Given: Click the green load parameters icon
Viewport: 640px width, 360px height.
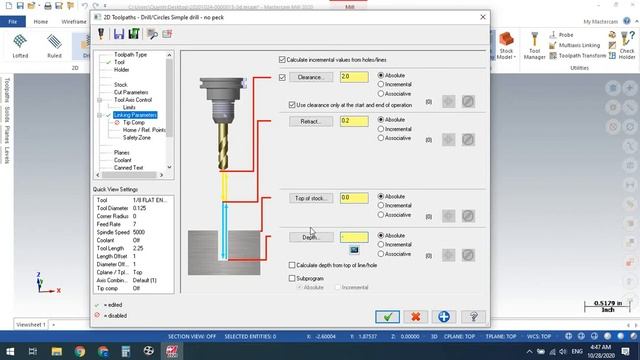Looking at the screenshot, I should pyautogui.click(x=134, y=34).
